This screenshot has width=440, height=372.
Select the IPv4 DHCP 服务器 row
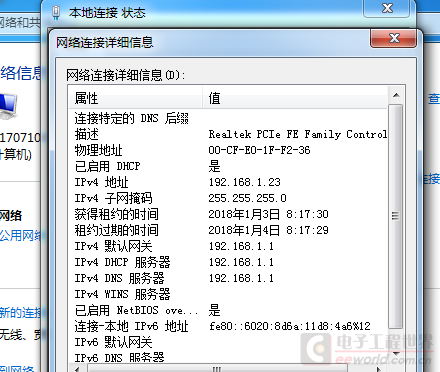[228, 262]
